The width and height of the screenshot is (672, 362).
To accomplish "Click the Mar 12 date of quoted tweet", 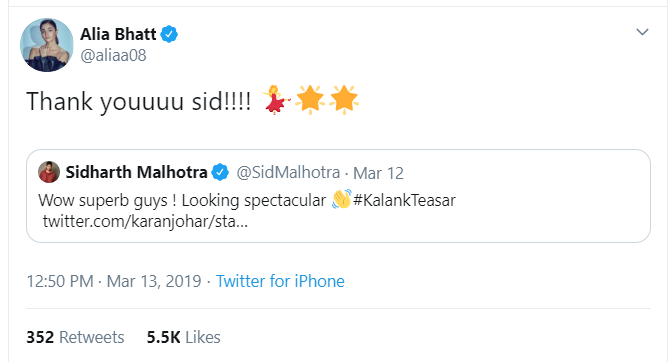I will [378, 173].
